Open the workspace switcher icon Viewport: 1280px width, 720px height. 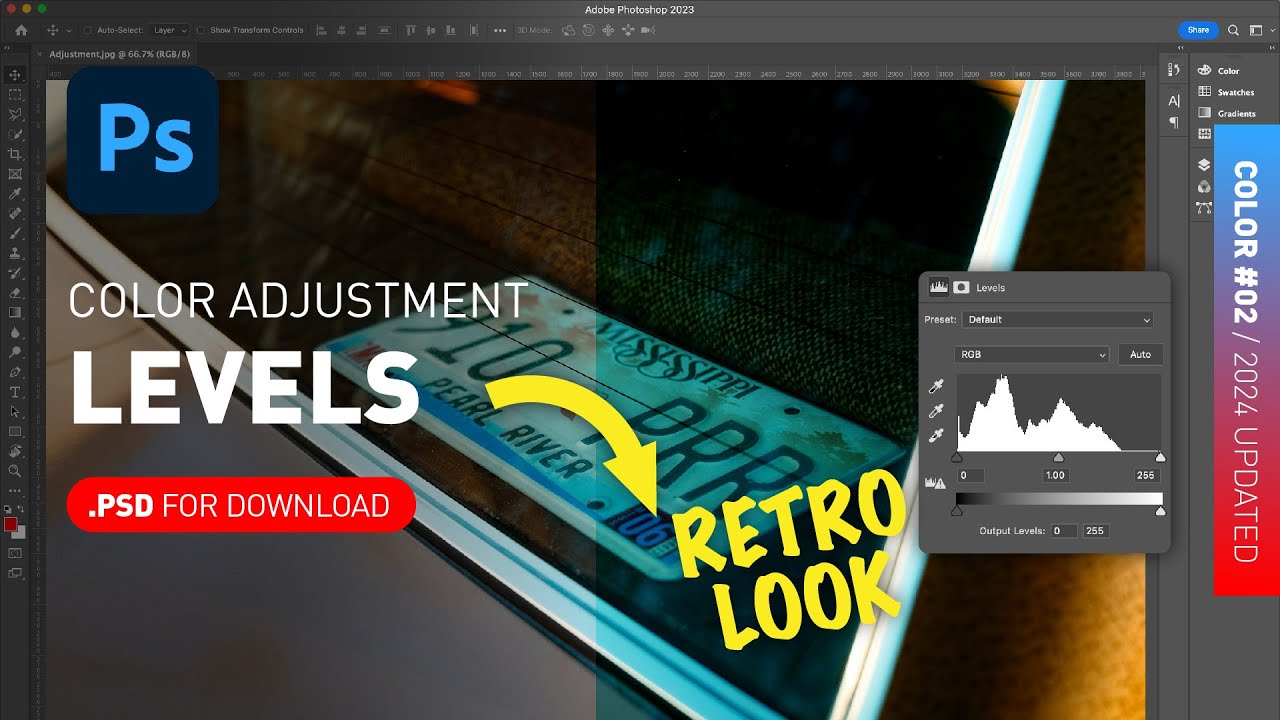point(1256,31)
